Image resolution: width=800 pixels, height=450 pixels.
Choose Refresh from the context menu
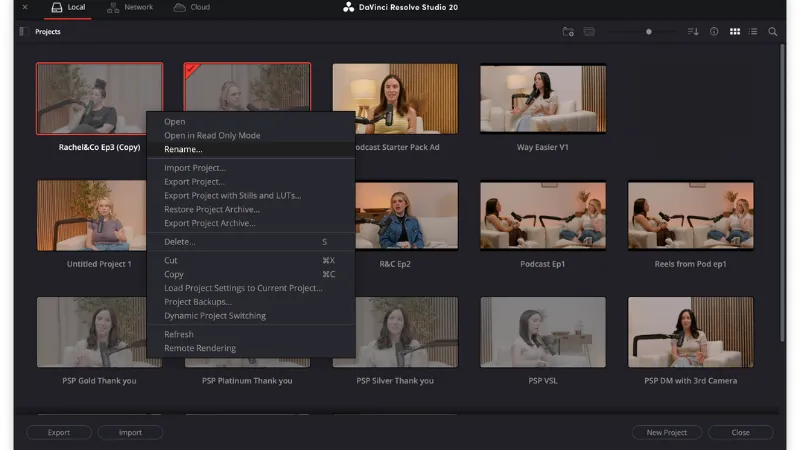251,334
